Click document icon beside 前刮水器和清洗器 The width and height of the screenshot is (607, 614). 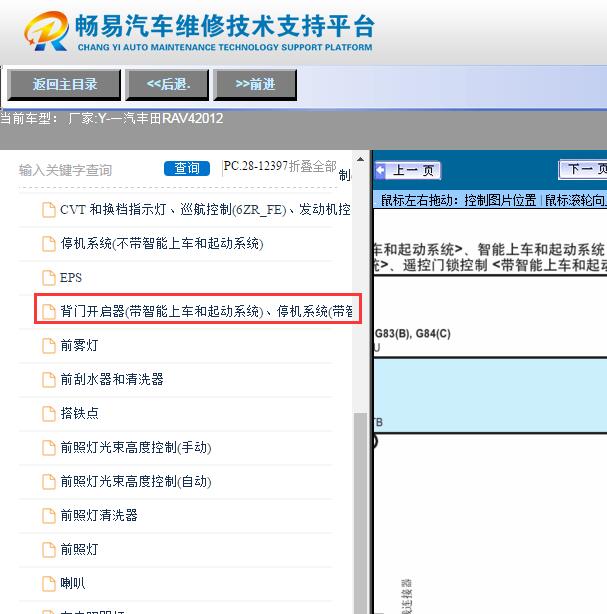[49, 379]
